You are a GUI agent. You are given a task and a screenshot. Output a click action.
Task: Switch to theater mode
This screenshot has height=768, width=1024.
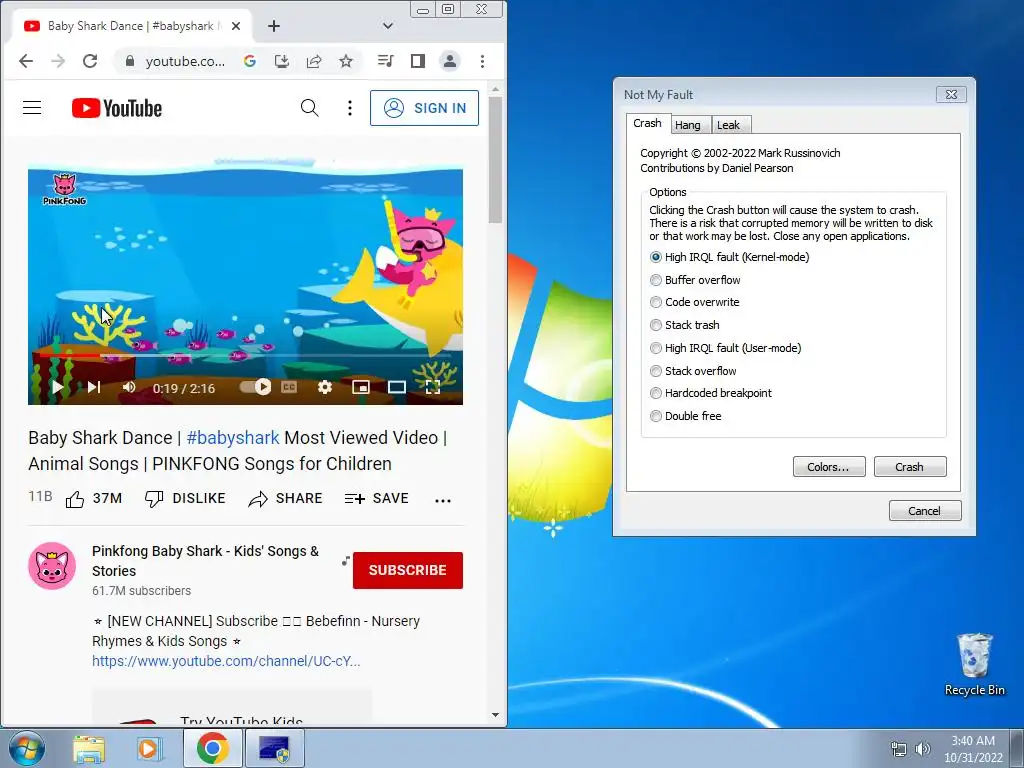396,387
